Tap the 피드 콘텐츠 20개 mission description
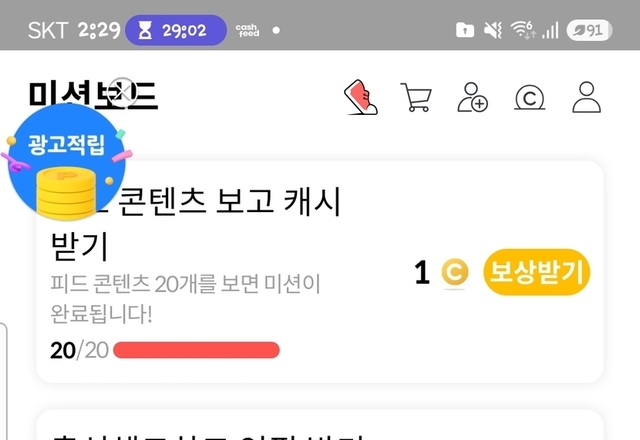Image resolution: width=640 pixels, height=440 pixels. tap(185, 299)
